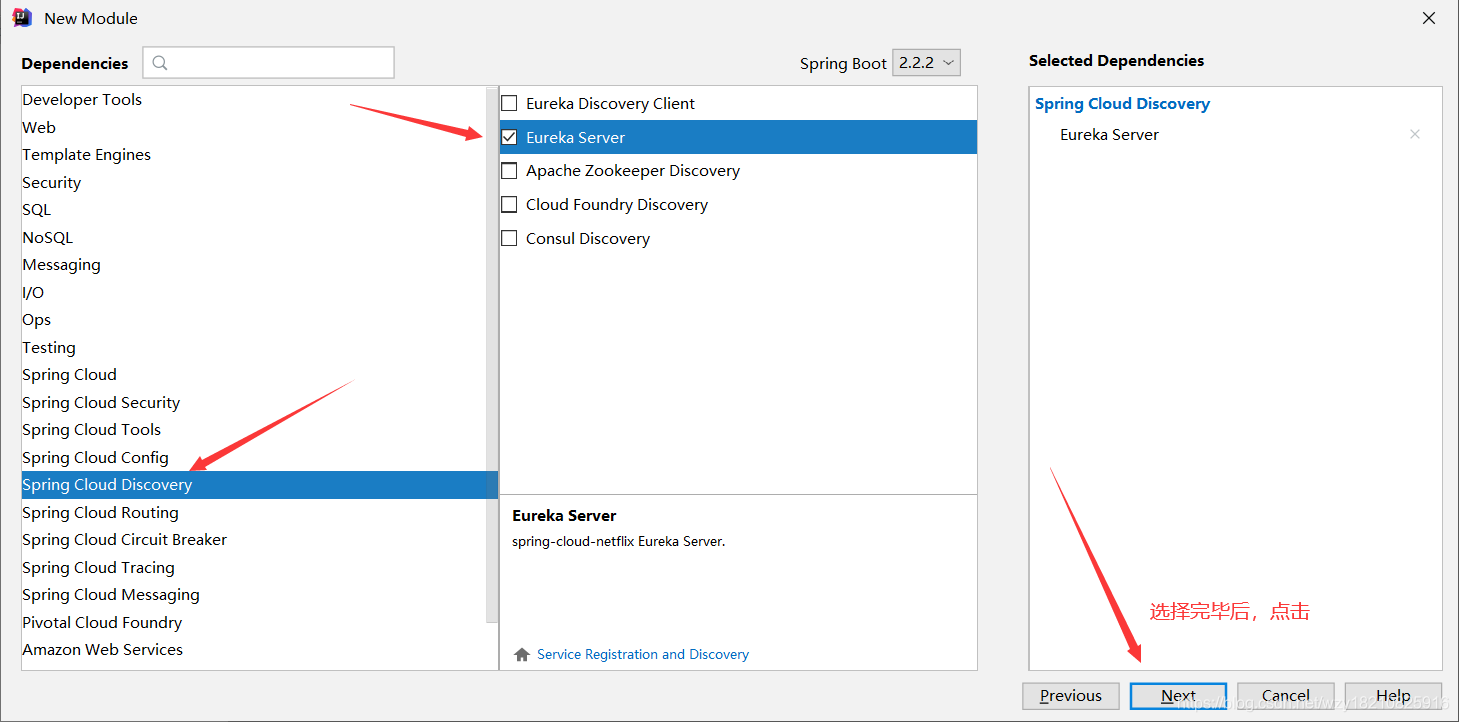Choose Spring Cloud Routing category
The image size is (1459, 722).
(x=254, y=512)
